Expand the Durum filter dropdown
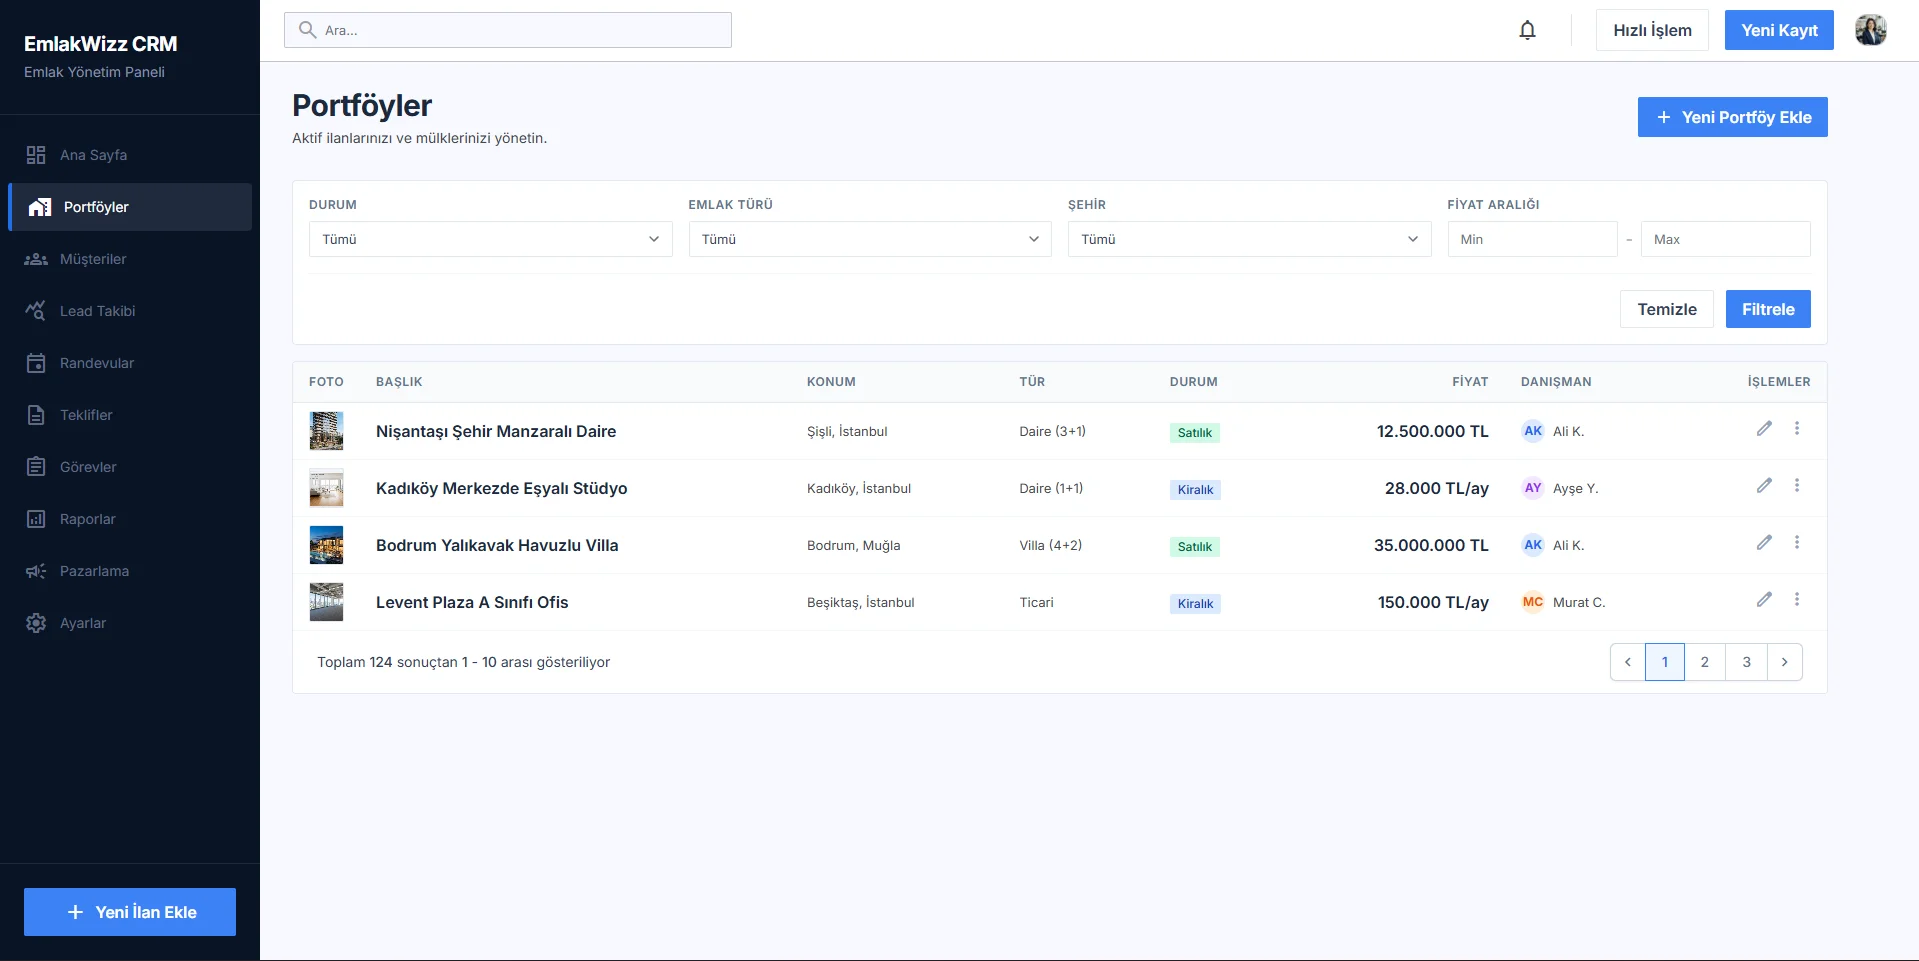 point(491,239)
